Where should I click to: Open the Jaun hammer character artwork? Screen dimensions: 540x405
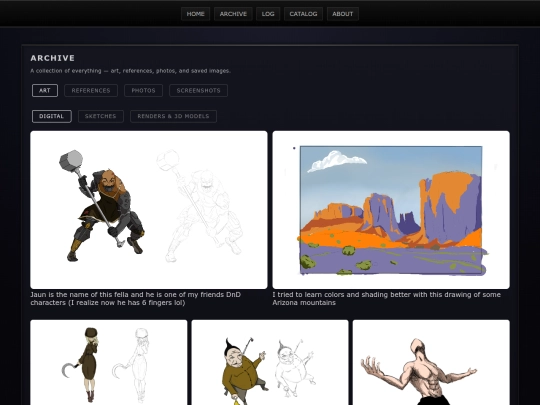click(x=149, y=210)
